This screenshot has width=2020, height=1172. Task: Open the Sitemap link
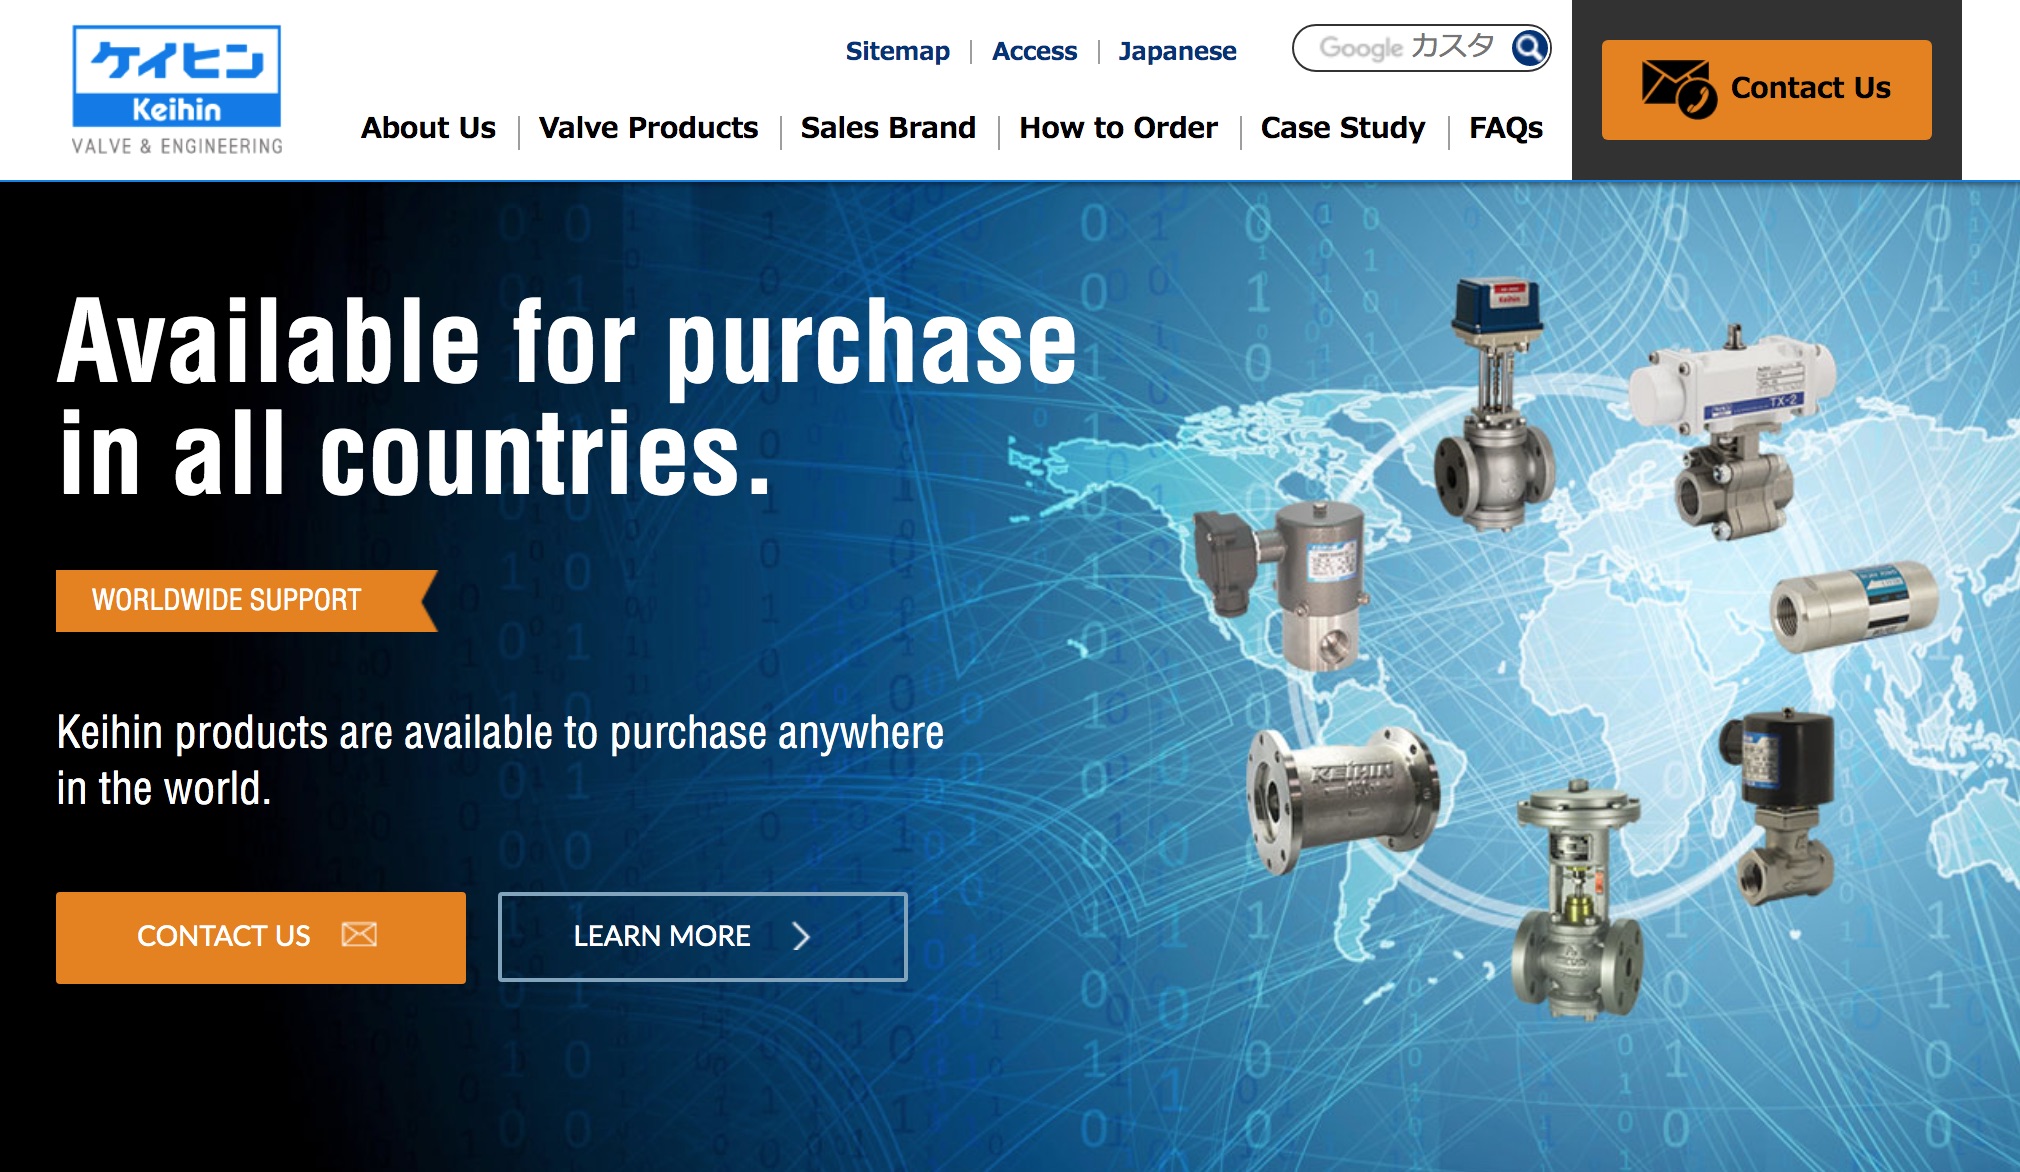pos(897,51)
